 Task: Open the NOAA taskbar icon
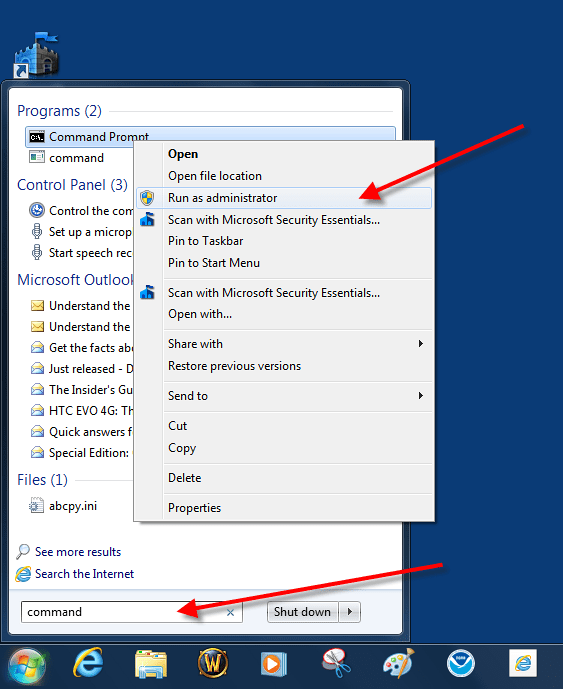click(461, 663)
